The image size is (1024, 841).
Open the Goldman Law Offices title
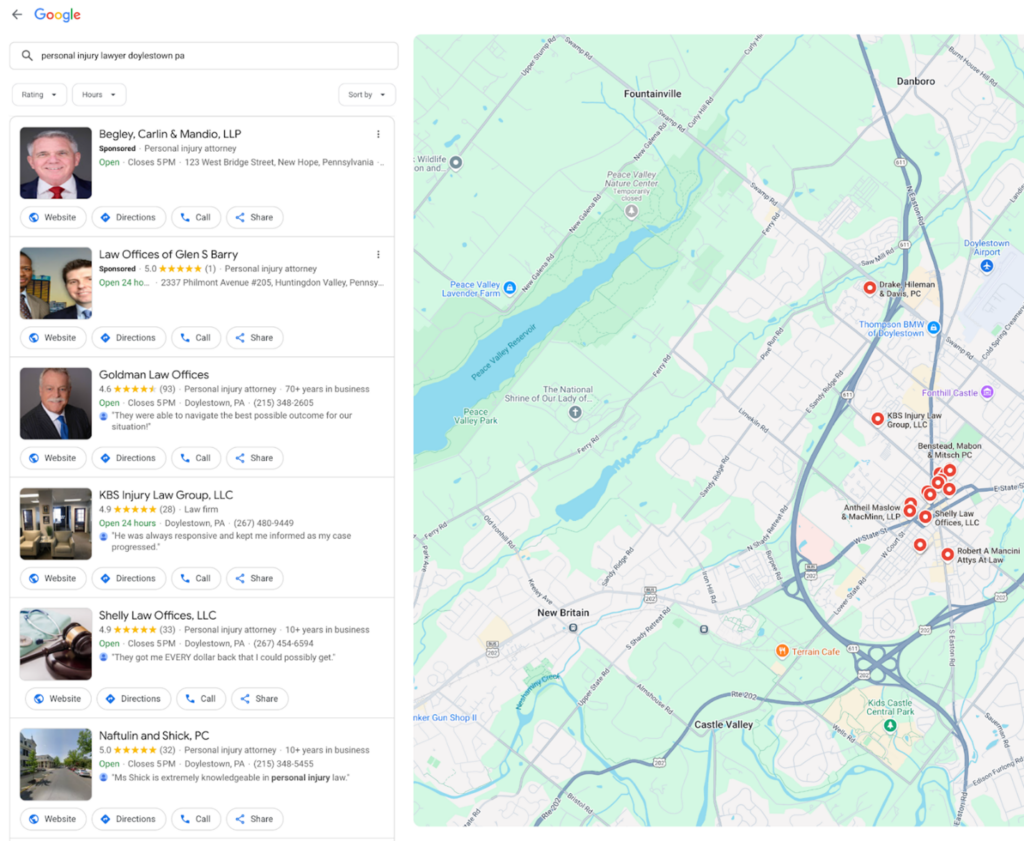click(x=153, y=375)
